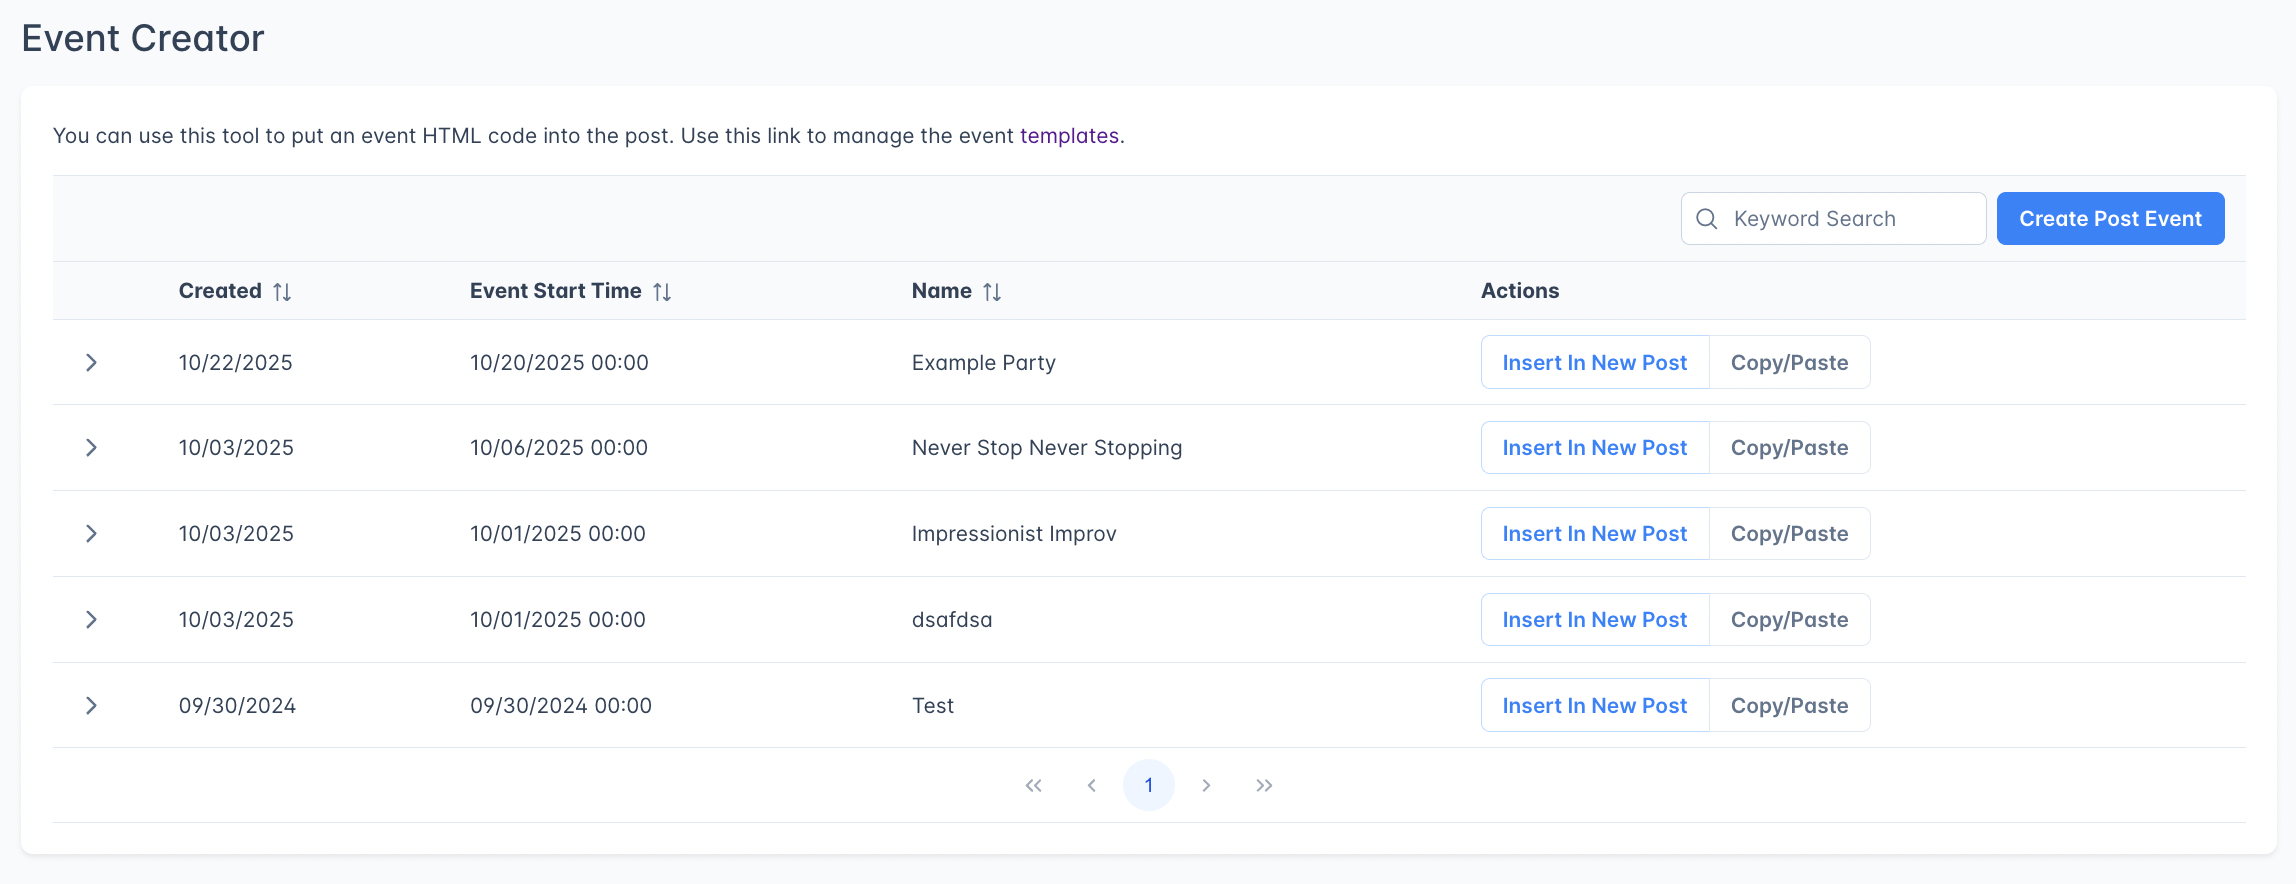The width and height of the screenshot is (2296, 884).
Task: Click the Event Start Time header label
Action: tap(556, 291)
